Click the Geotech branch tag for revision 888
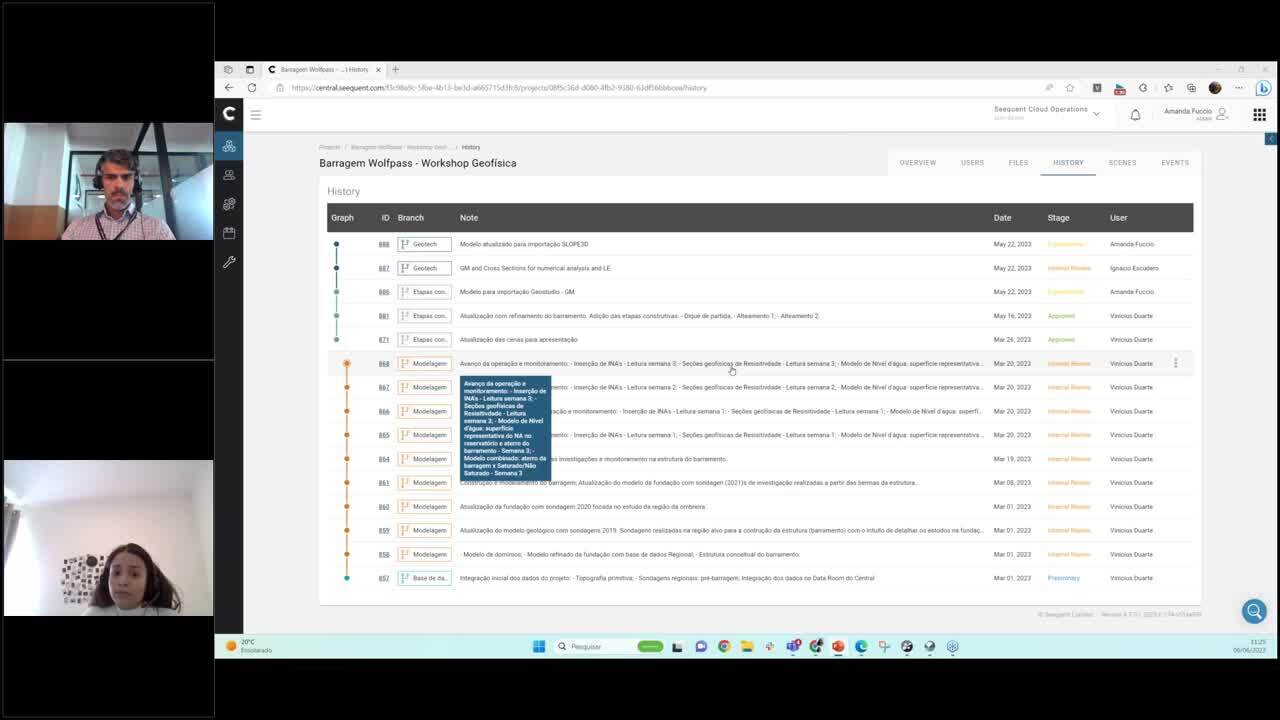This screenshot has height=720, width=1280. [x=424, y=244]
